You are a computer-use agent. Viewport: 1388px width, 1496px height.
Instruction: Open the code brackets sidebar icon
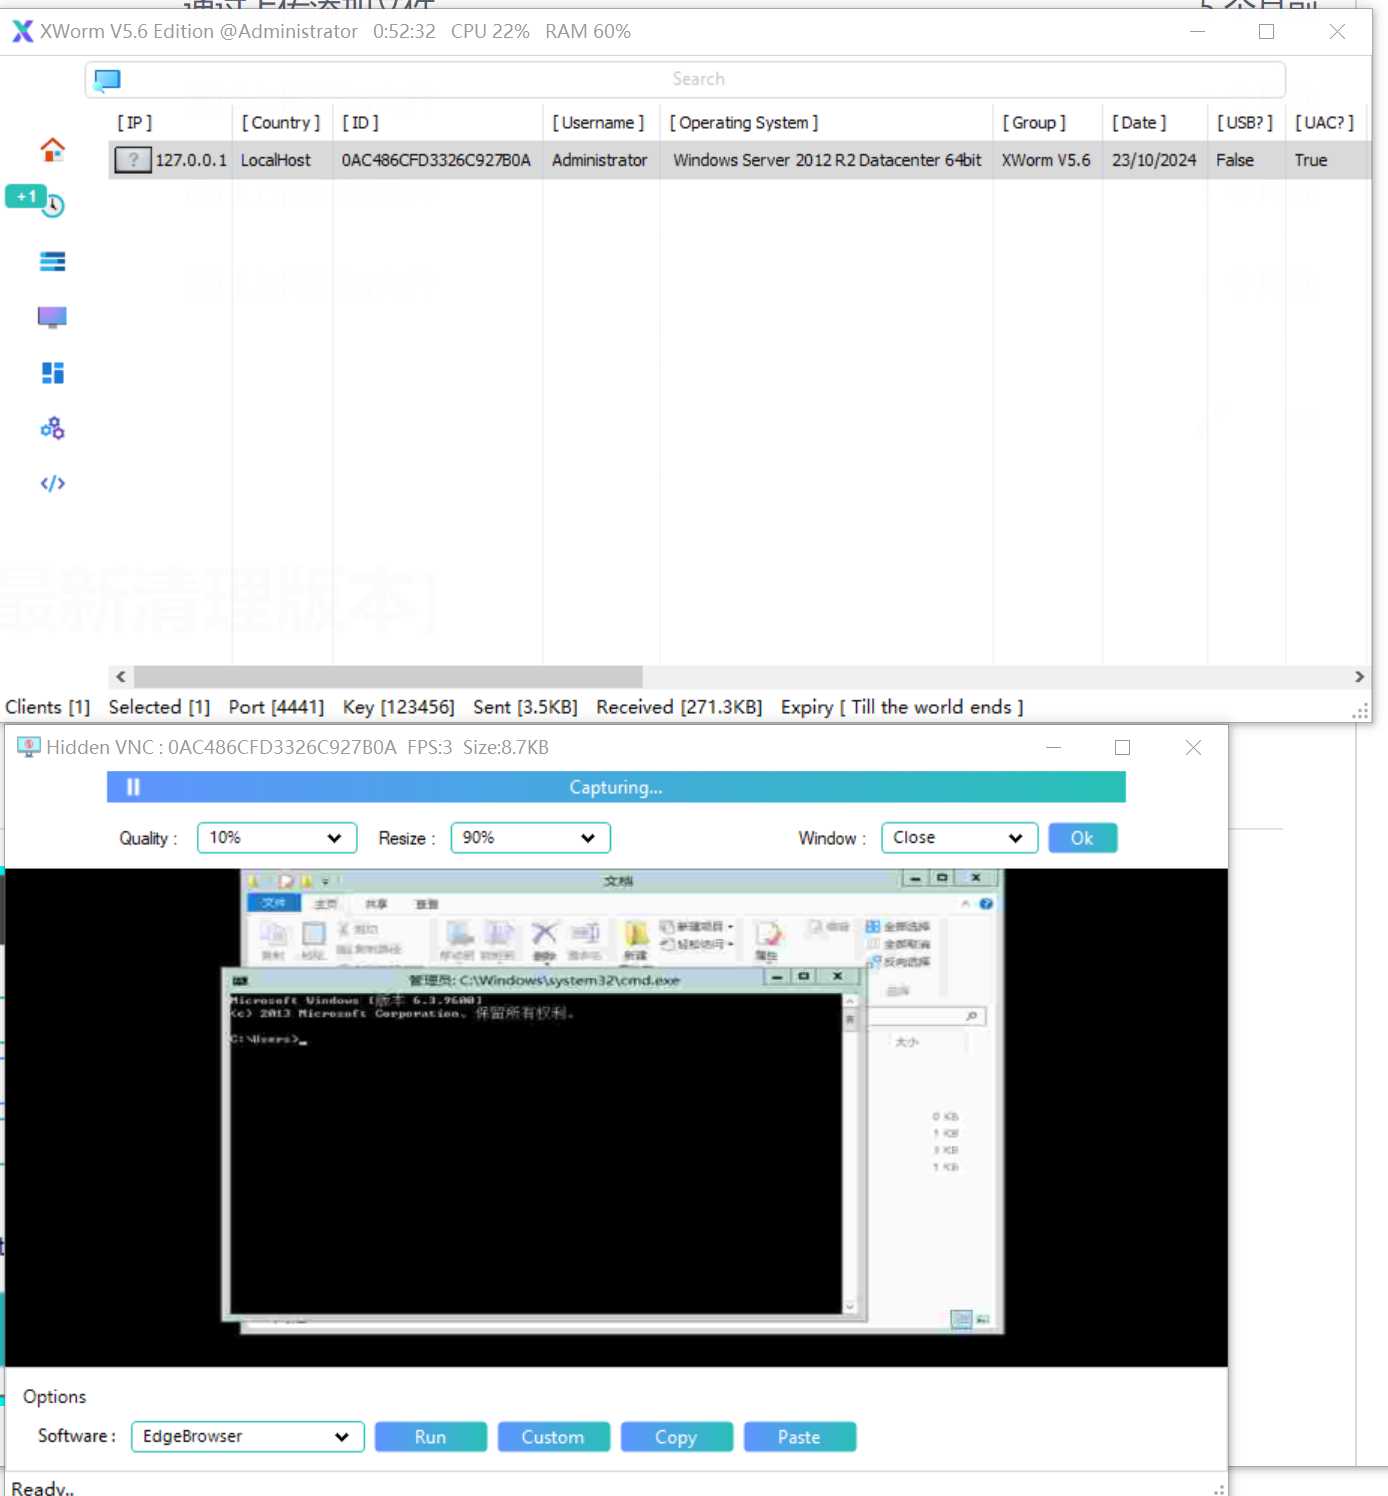click(x=52, y=484)
